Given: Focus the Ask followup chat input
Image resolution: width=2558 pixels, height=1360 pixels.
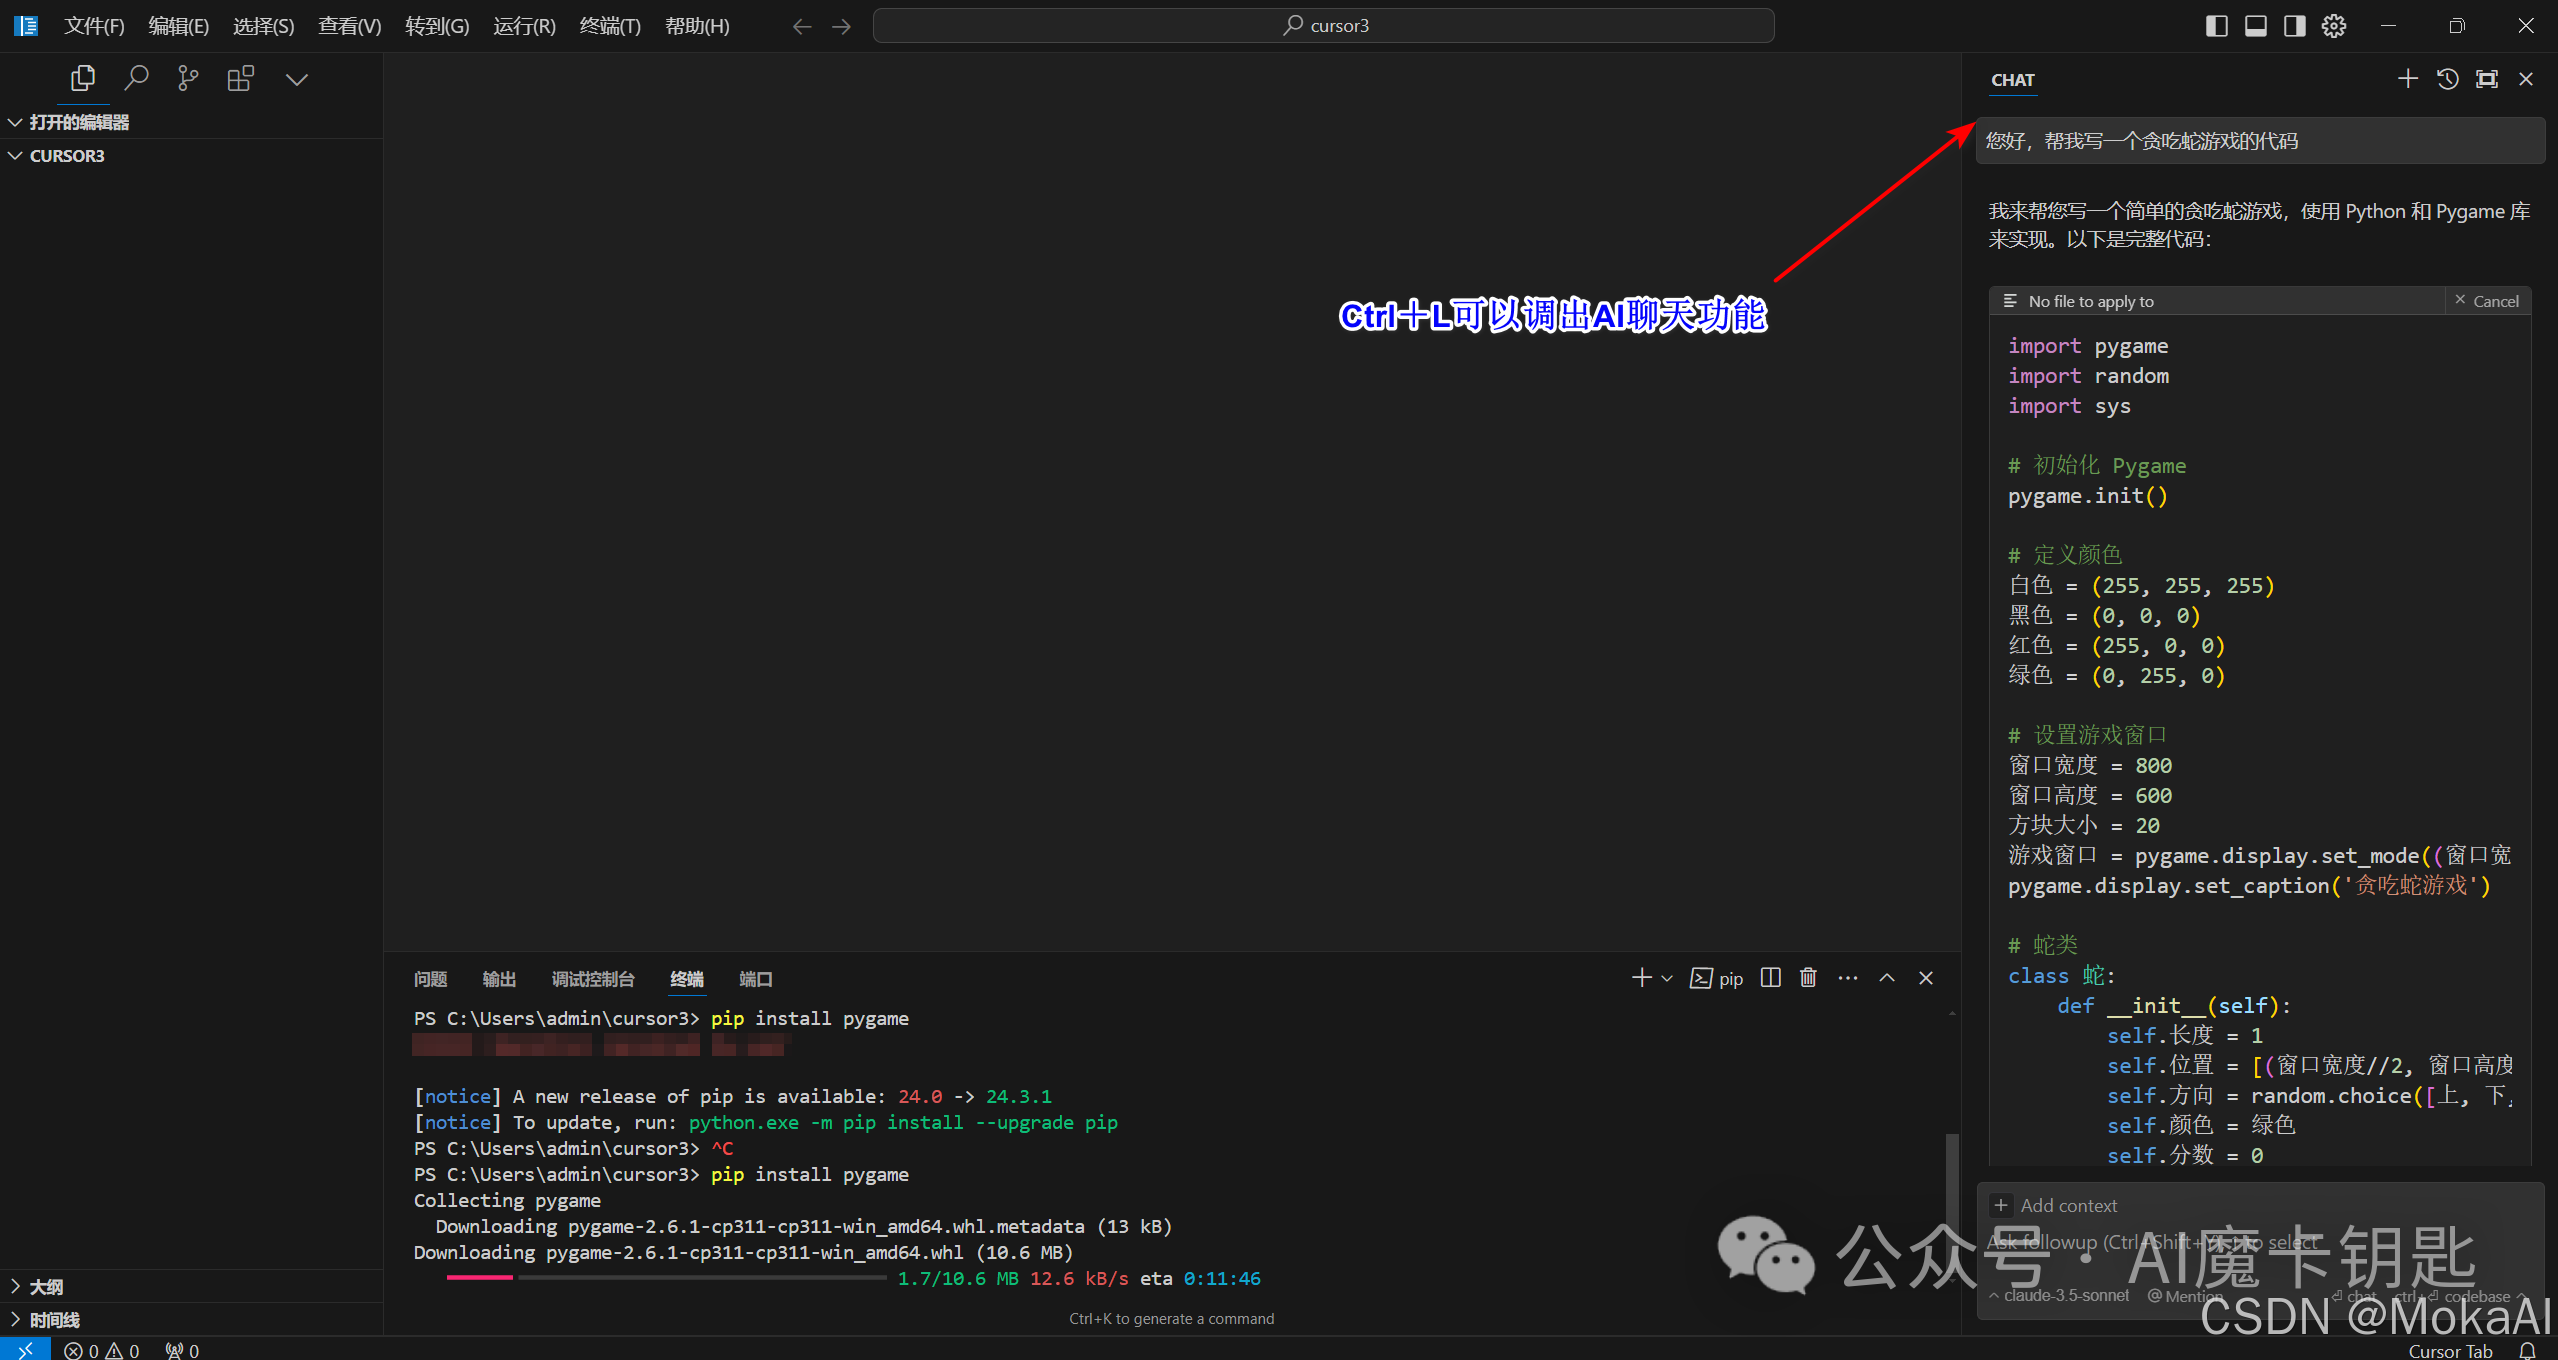Looking at the screenshot, I should point(2260,1242).
